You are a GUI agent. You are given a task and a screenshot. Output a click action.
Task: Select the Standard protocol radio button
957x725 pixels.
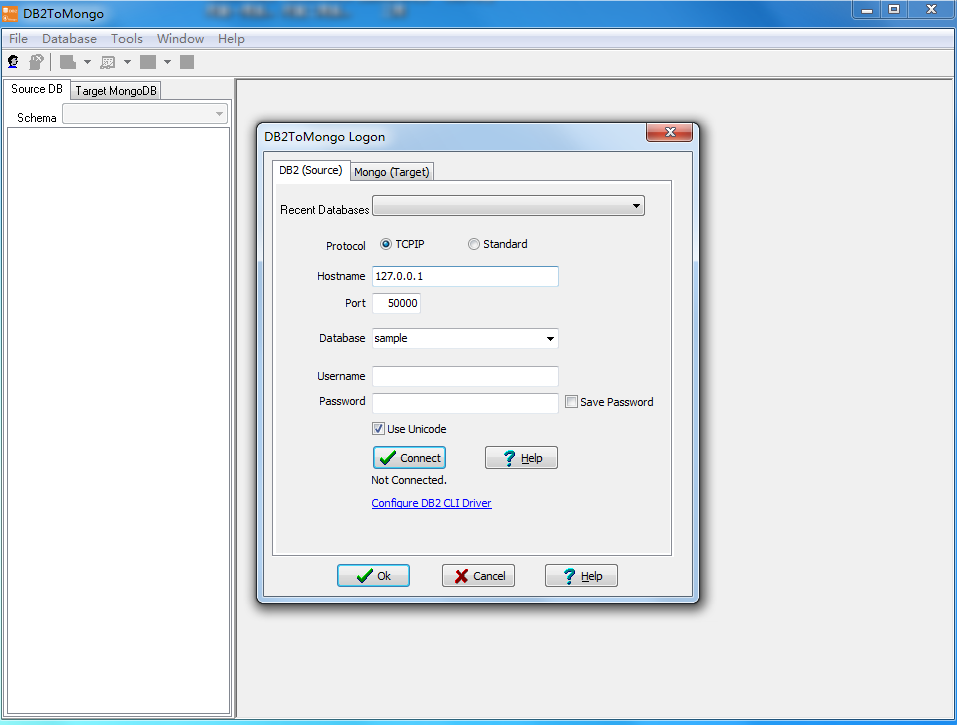474,244
